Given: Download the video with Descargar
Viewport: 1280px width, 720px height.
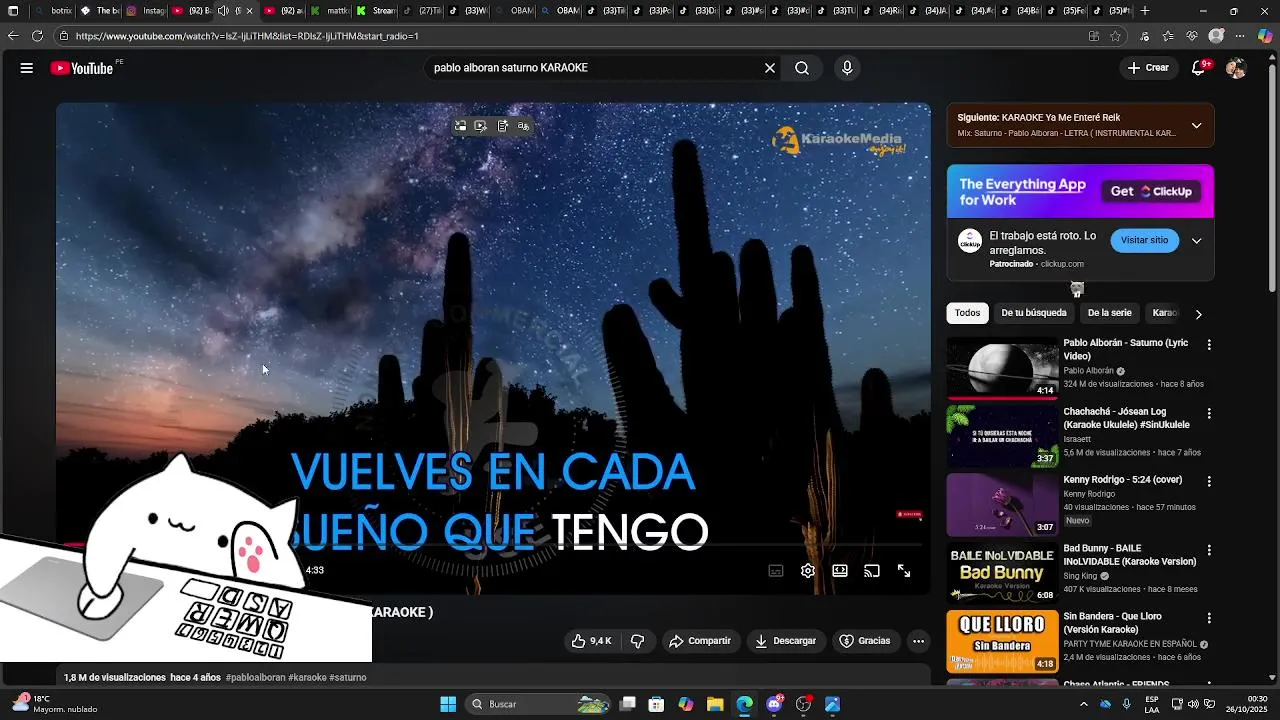Looking at the screenshot, I should (785, 641).
